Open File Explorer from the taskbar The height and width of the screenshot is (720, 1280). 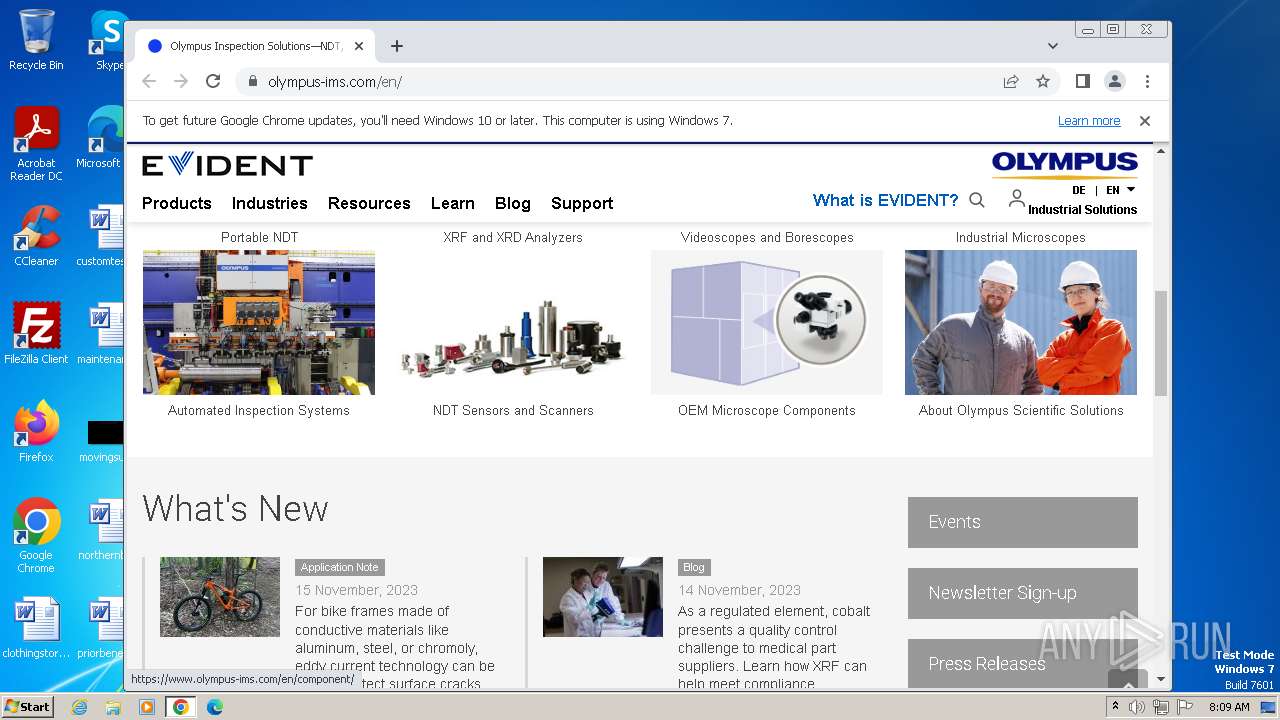click(113, 707)
